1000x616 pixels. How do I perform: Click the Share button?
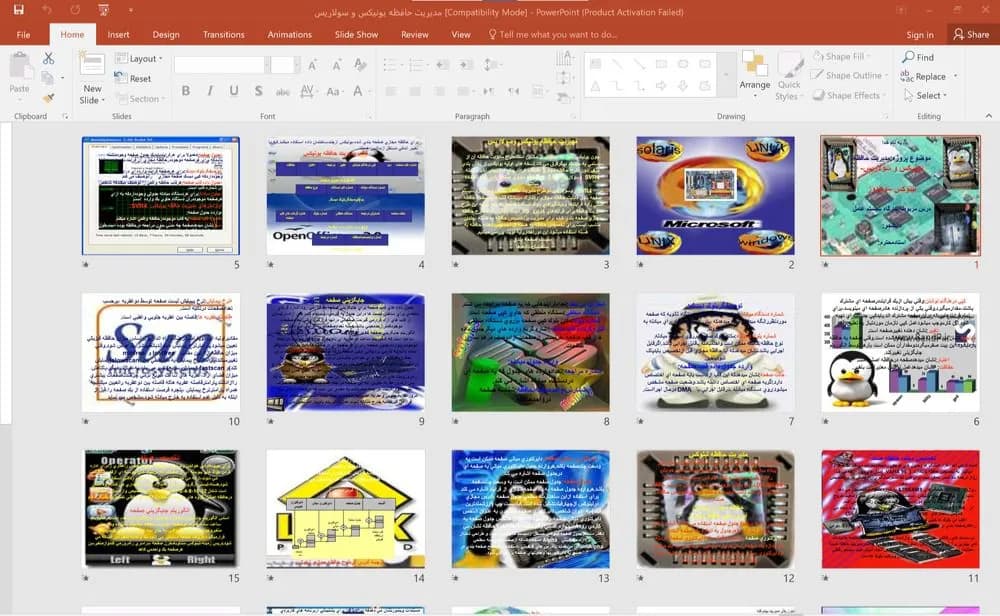971,34
